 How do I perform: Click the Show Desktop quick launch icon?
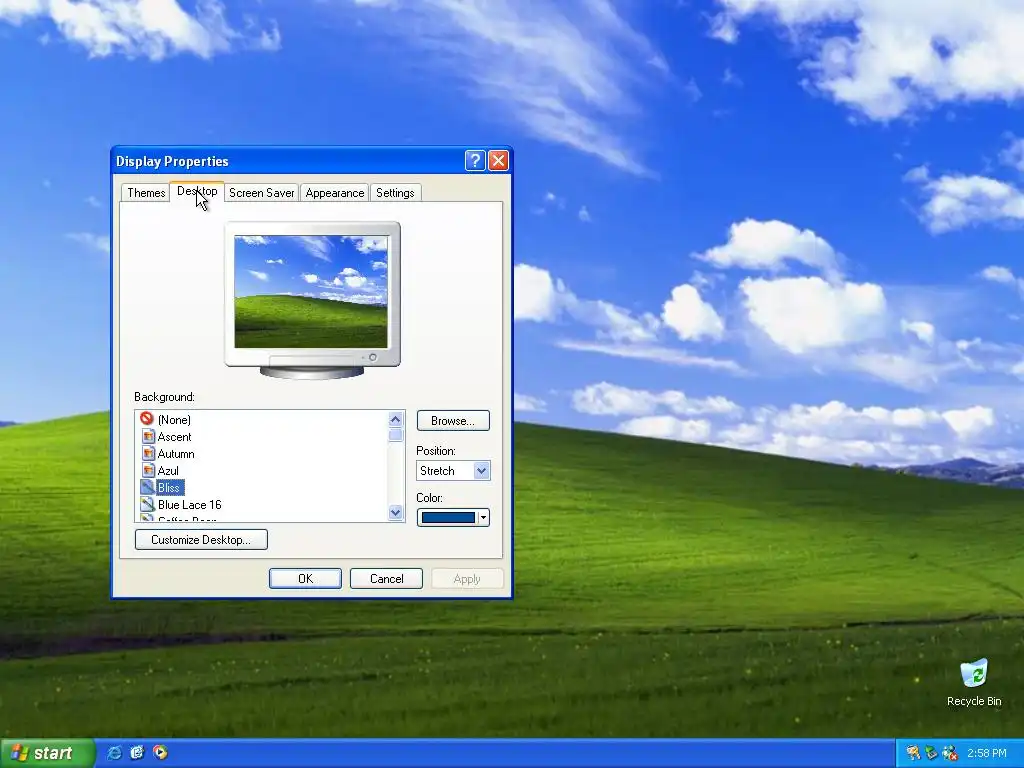pyautogui.click(x=137, y=753)
